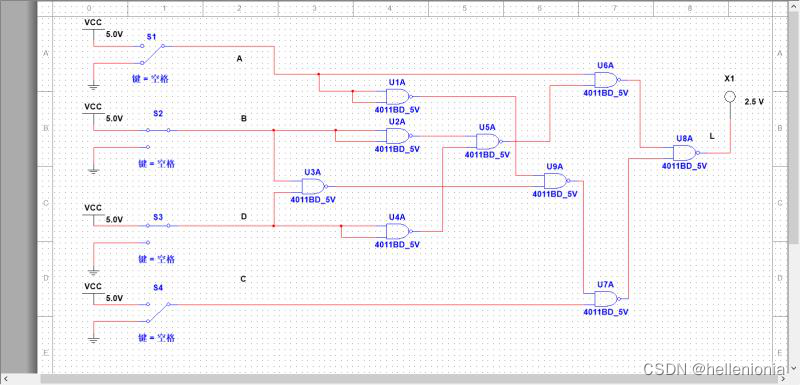Click 4011BD_5V label under U7A
Viewport: 800px width, 385px height.
(606, 312)
